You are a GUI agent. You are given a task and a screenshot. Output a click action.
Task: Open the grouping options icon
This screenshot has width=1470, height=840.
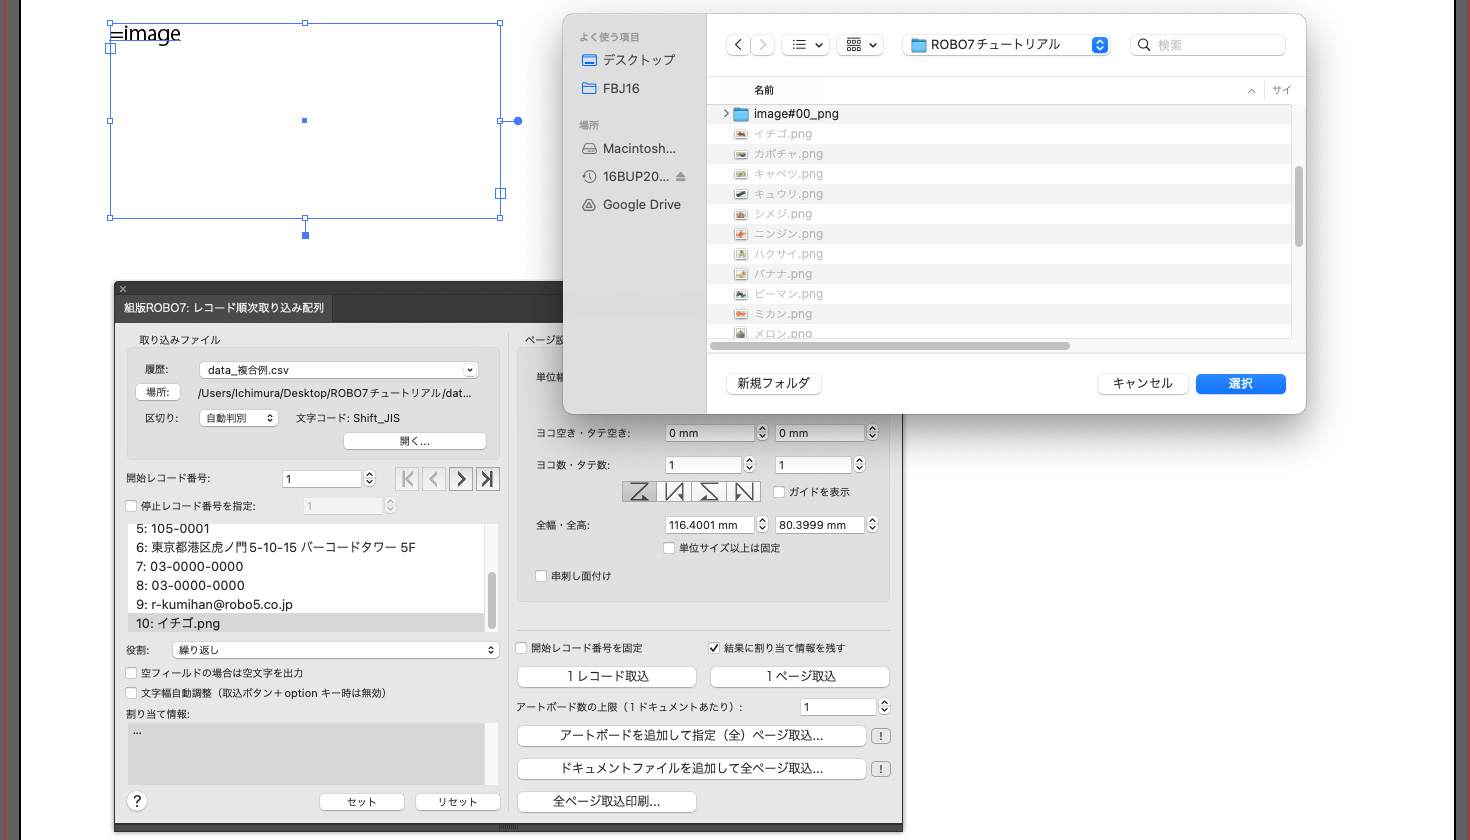click(x=860, y=45)
